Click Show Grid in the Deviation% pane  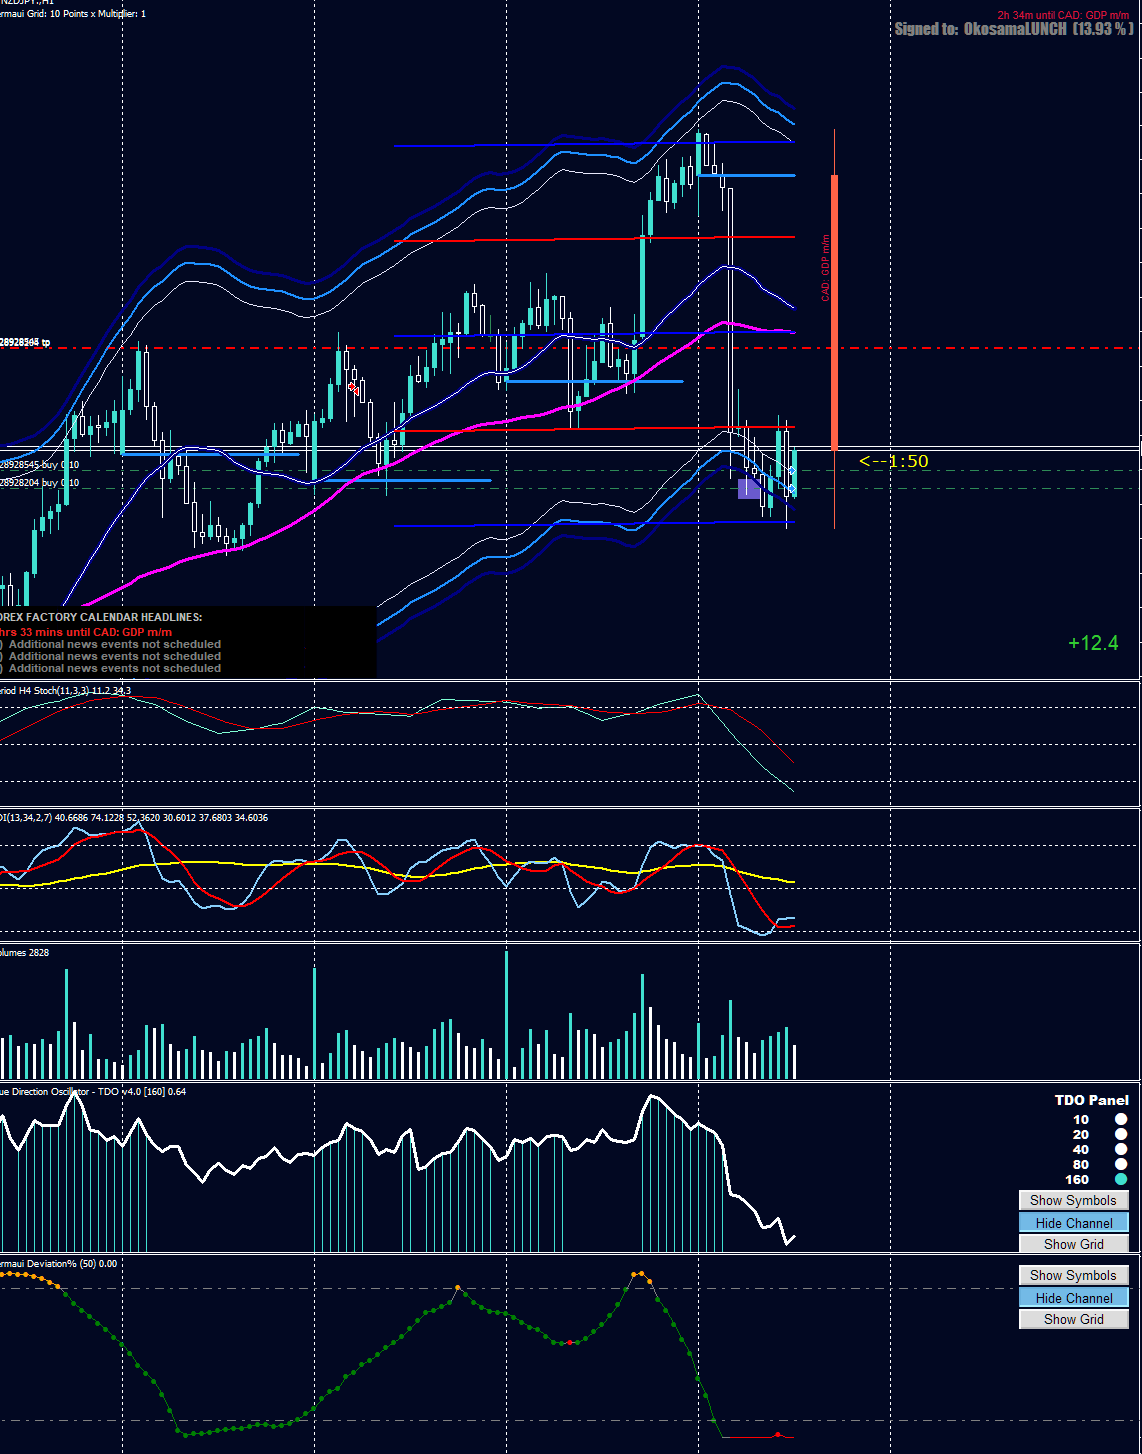(1074, 1319)
